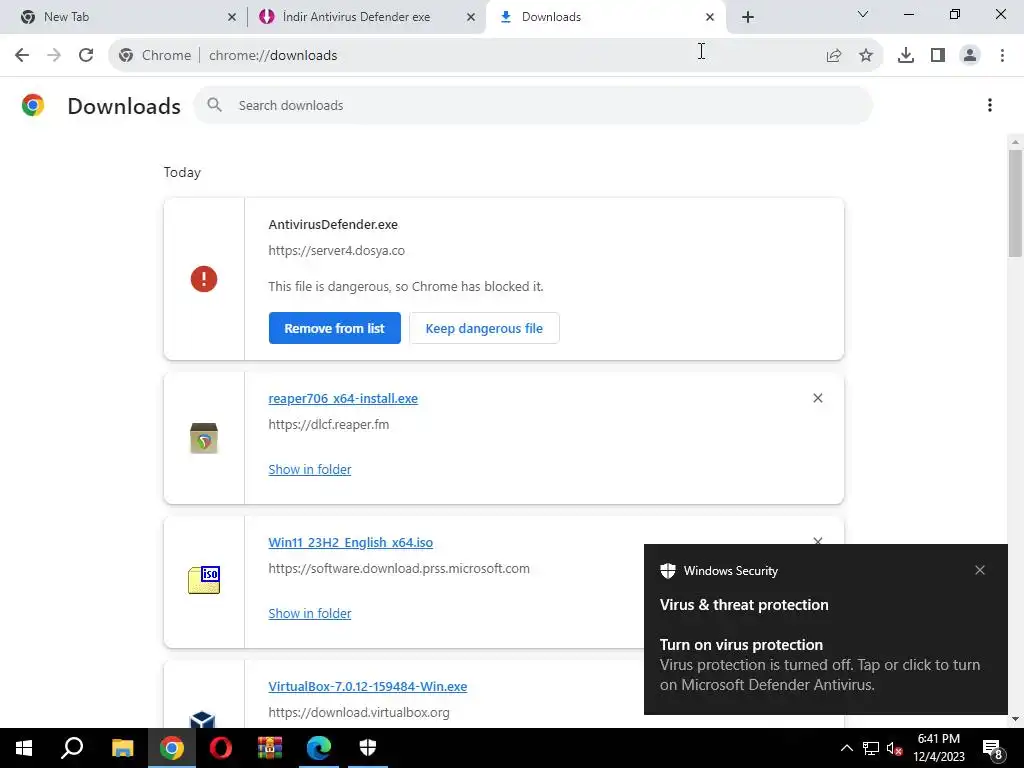1024x768 pixels.
Task: Click the browser forward arrow
Action: point(54,55)
